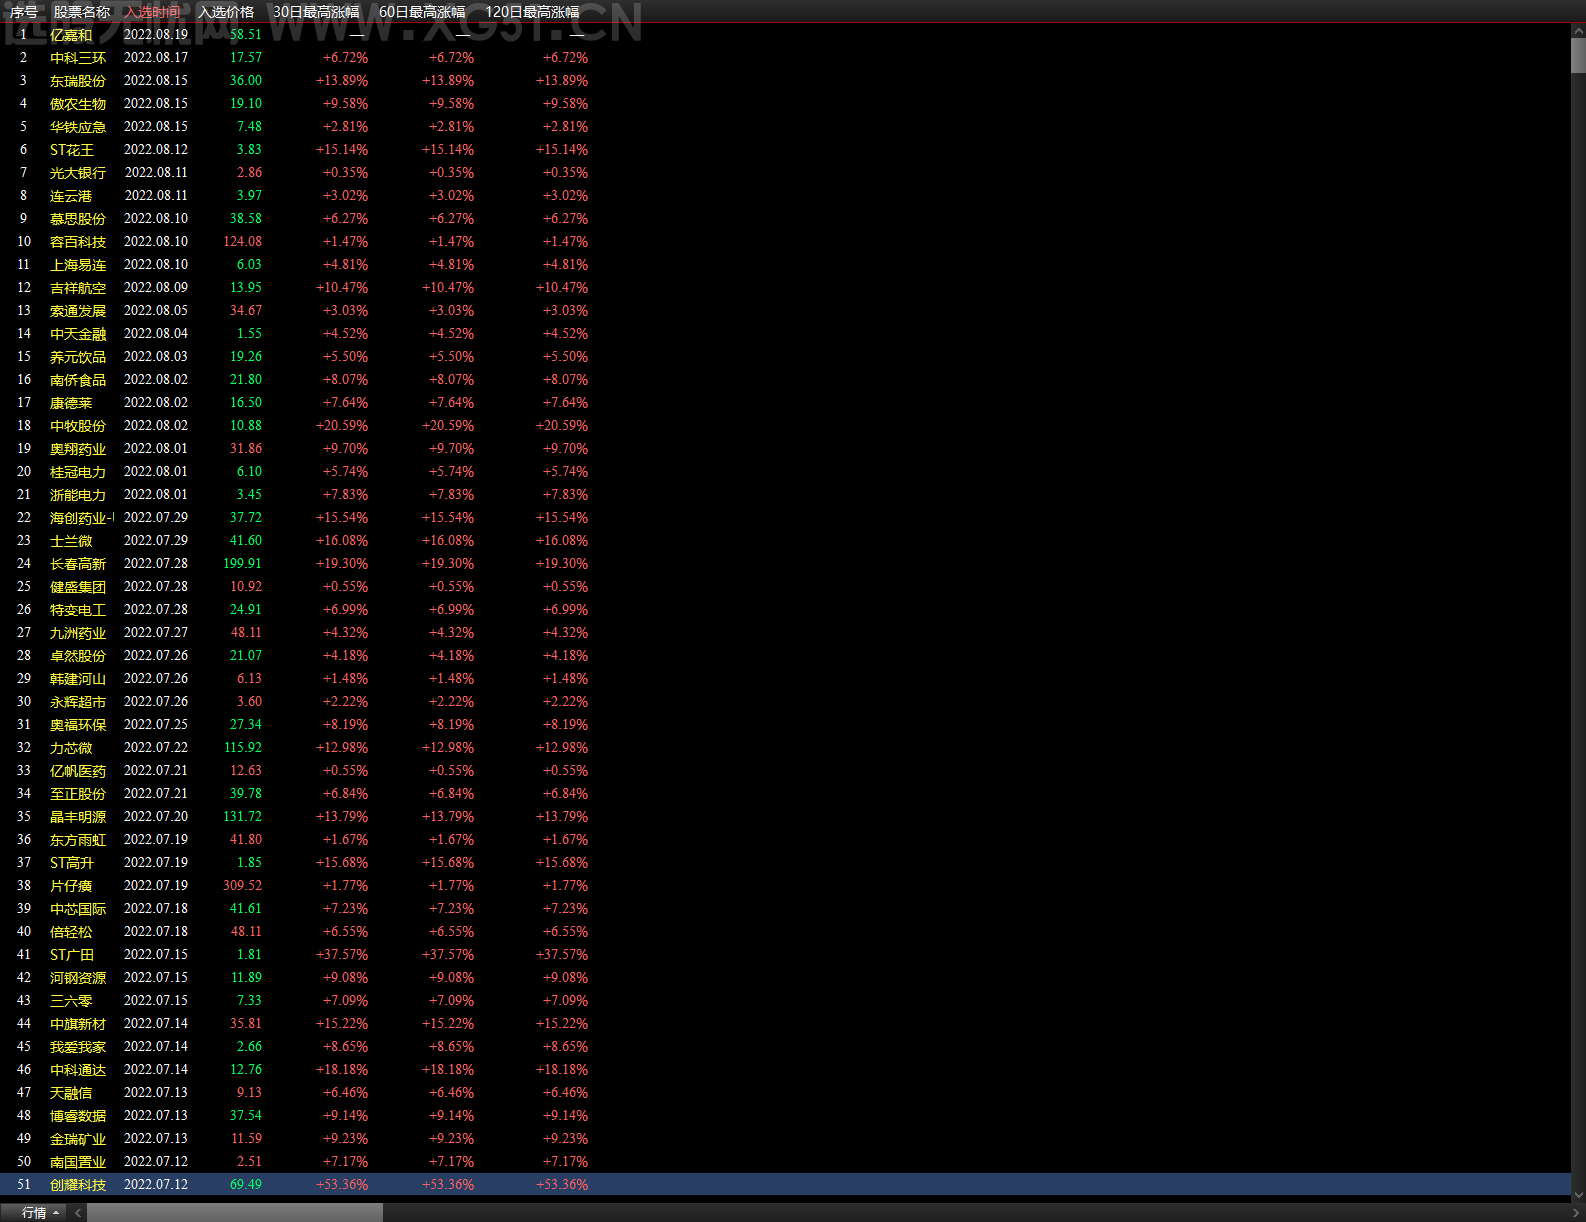Click horizontal scrollbar right arrow
The image size is (1586, 1222).
[x=1577, y=1213]
